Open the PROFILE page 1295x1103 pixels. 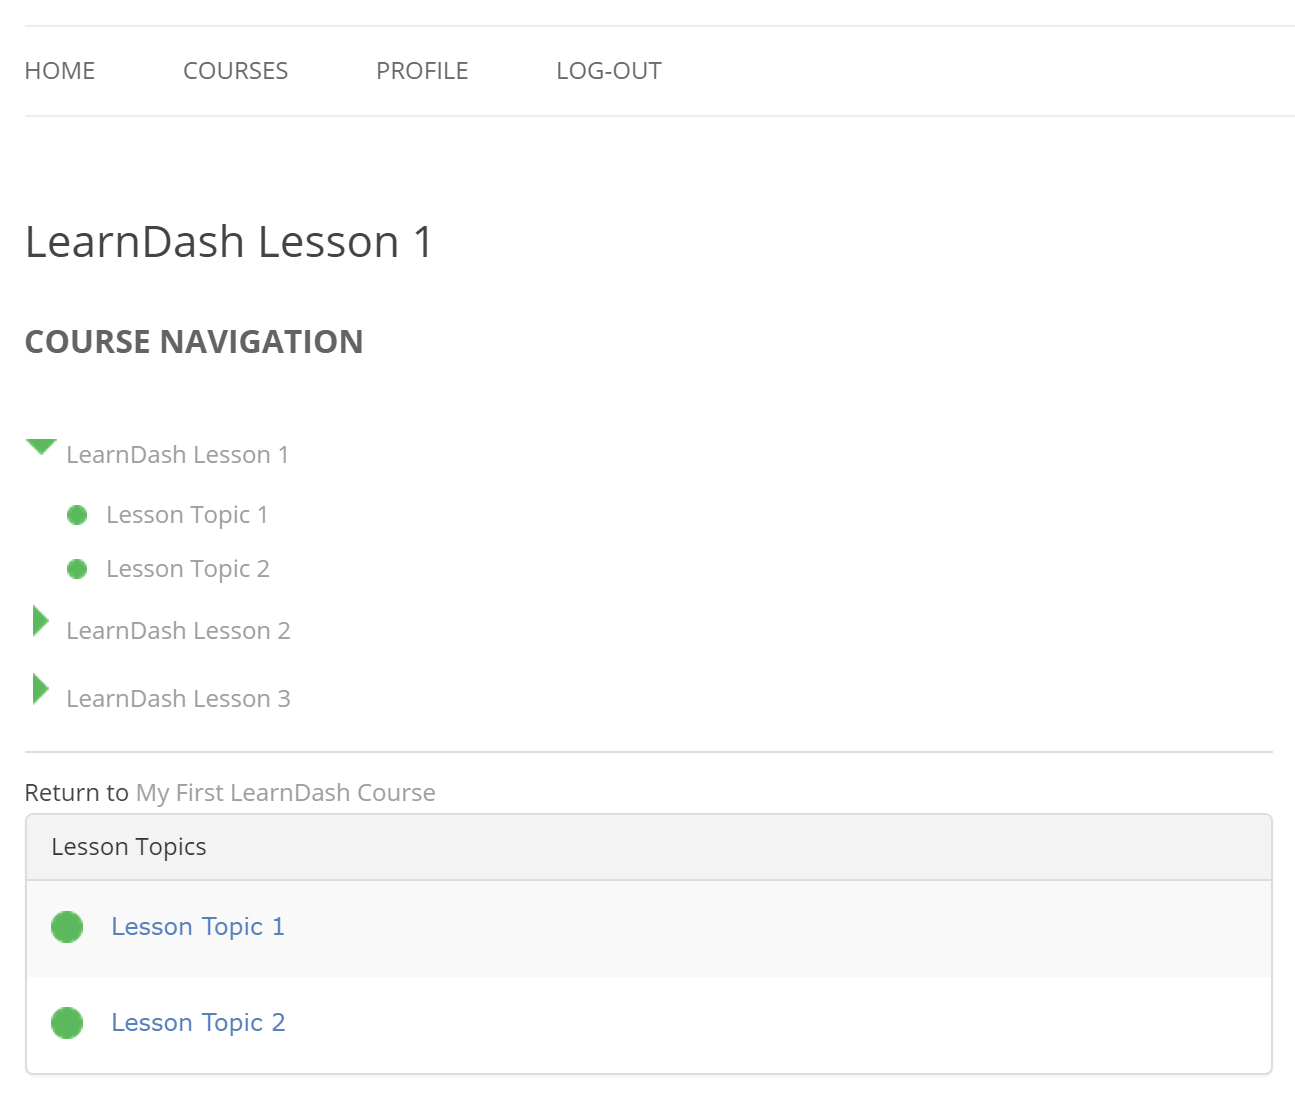(x=422, y=70)
